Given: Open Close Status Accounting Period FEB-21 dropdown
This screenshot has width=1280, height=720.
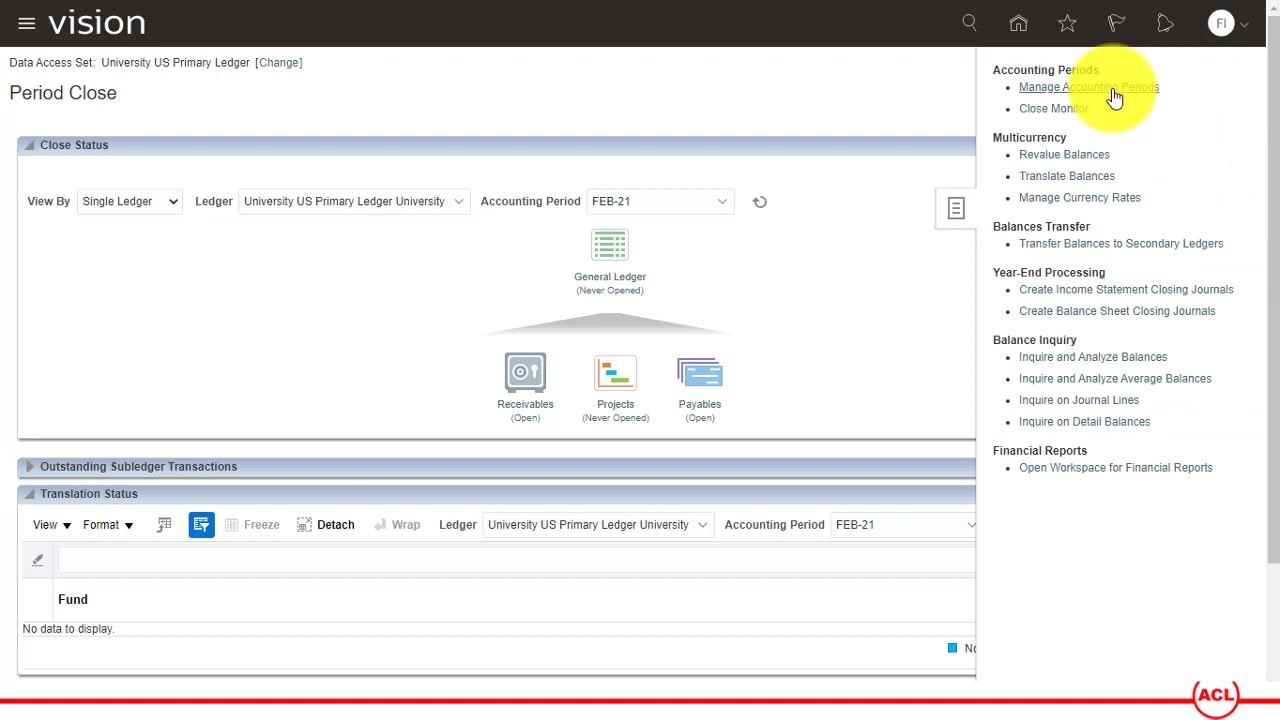Looking at the screenshot, I should click(x=660, y=202).
